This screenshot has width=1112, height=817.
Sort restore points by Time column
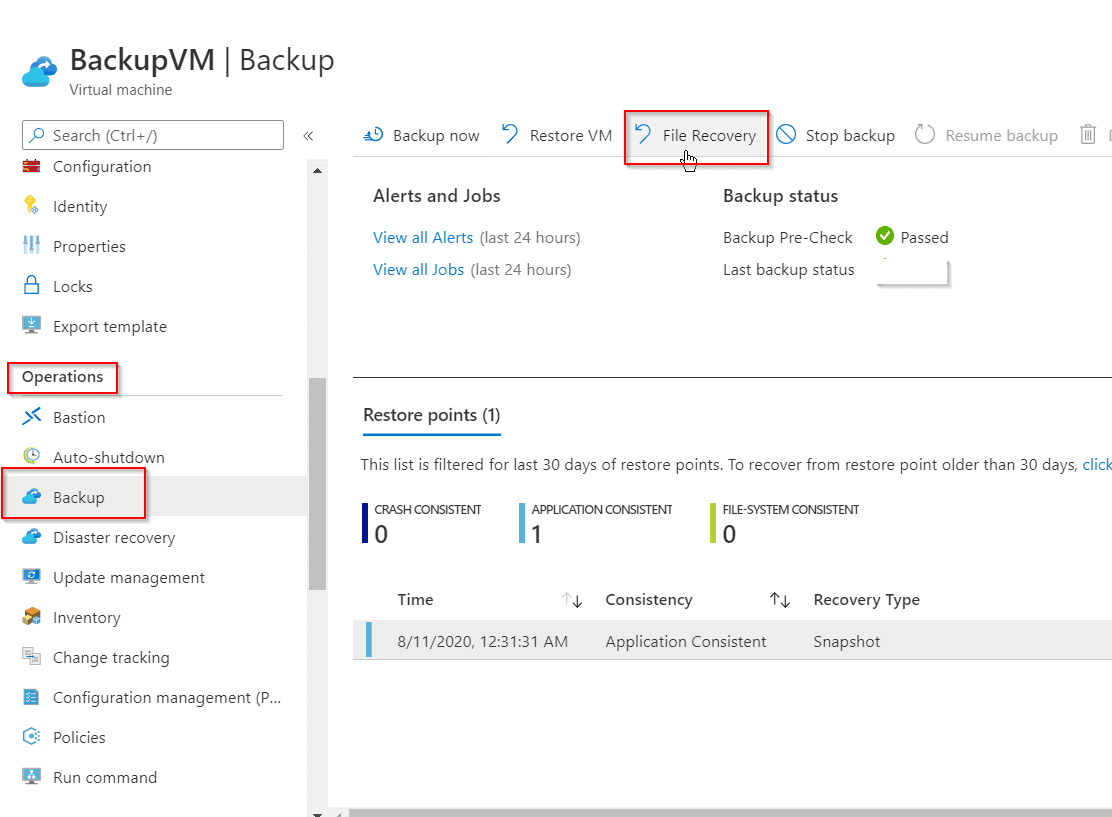click(572, 600)
